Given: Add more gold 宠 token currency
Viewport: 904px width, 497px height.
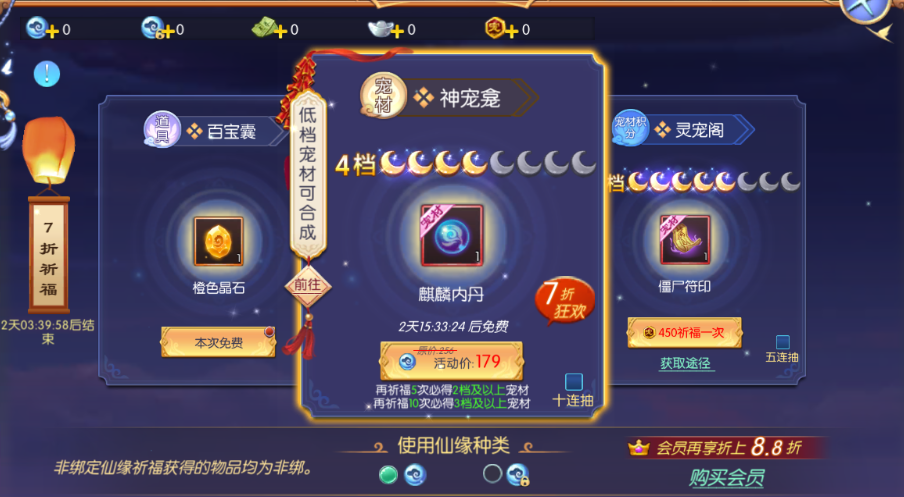Looking at the screenshot, I should pyautogui.click(x=512, y=31).
